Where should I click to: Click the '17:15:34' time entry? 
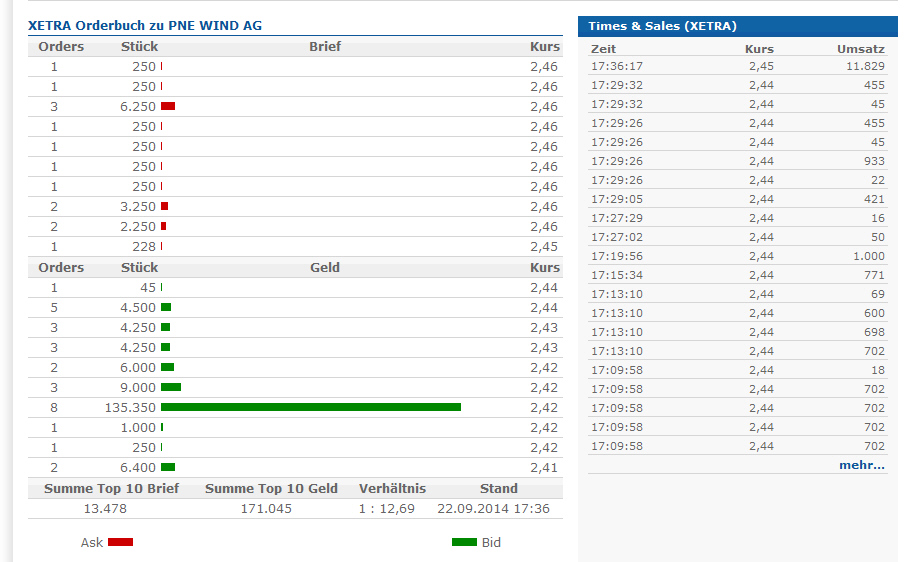point(617,275)
